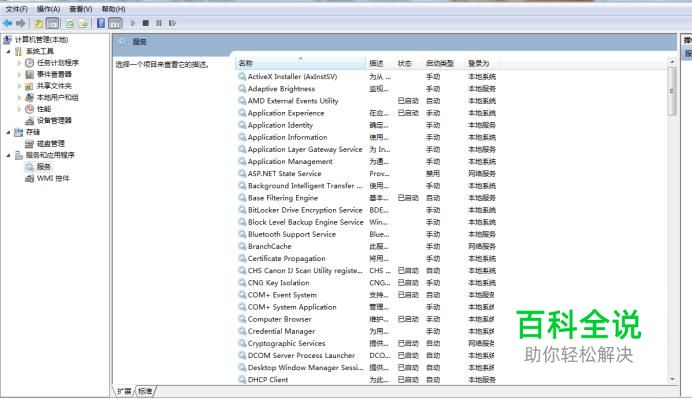This screenshot has height=399, width=692.
Task: Click the Help question mark toolbar icon
Action: 101,23
